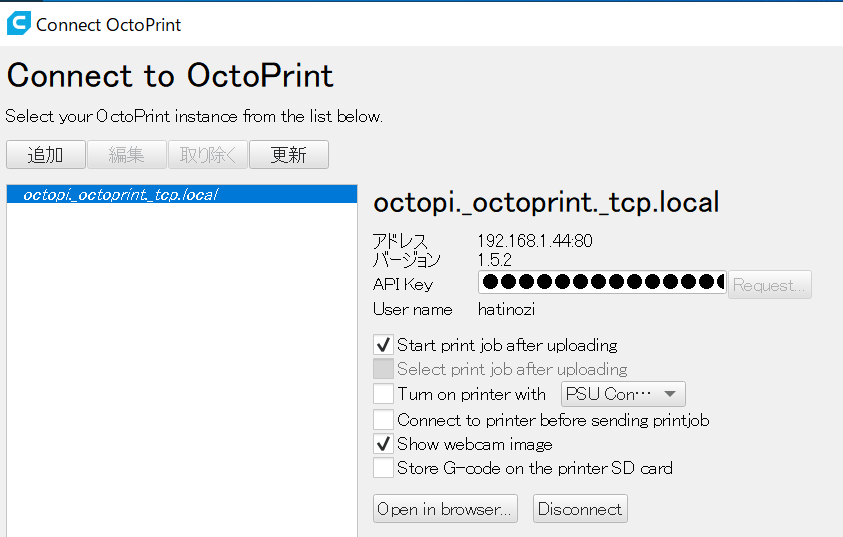The image size is (843, 537).
Task: Uncheck Start print job after uploading
Action: click(x=383, y=345)
